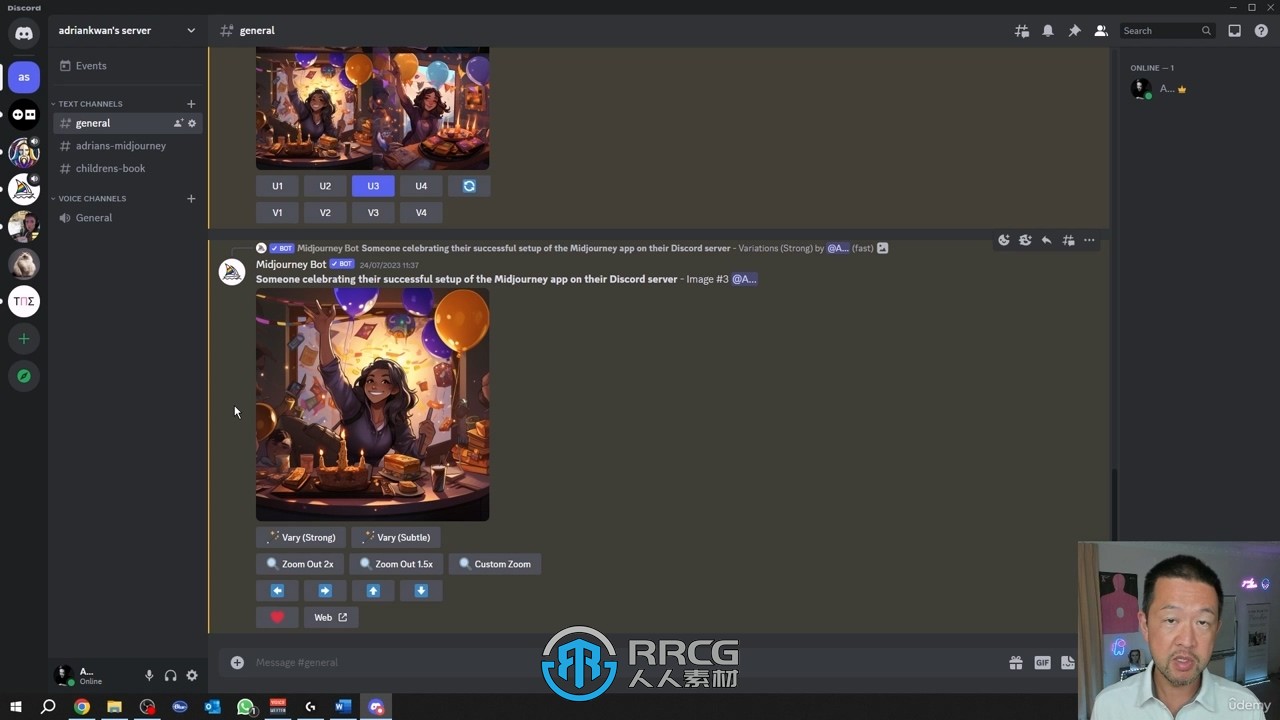Screen dimensions: 1280x720
Task: Open the image grid above U1 buttons
Action: click(x=372, y=108)
